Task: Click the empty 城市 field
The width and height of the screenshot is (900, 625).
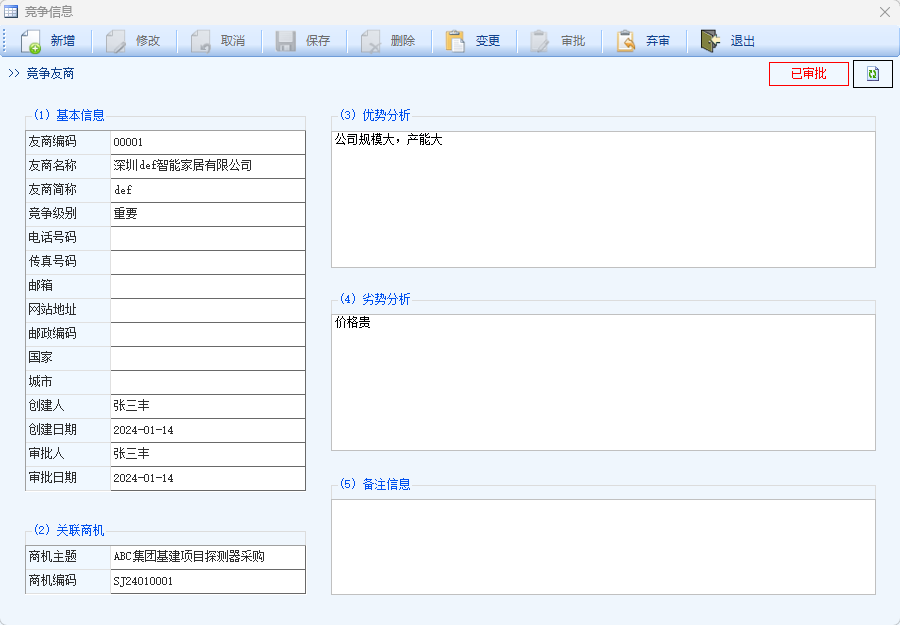Action: tap(208, 382)
